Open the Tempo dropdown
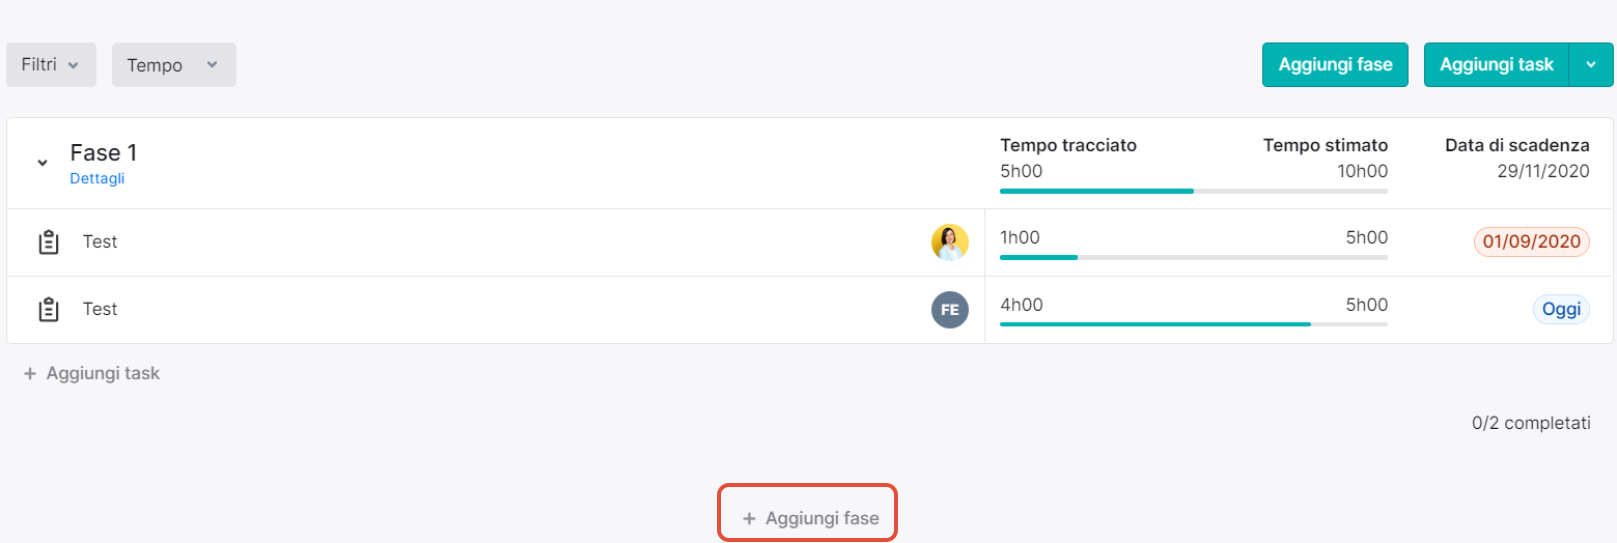 click(x=174, y=65)
